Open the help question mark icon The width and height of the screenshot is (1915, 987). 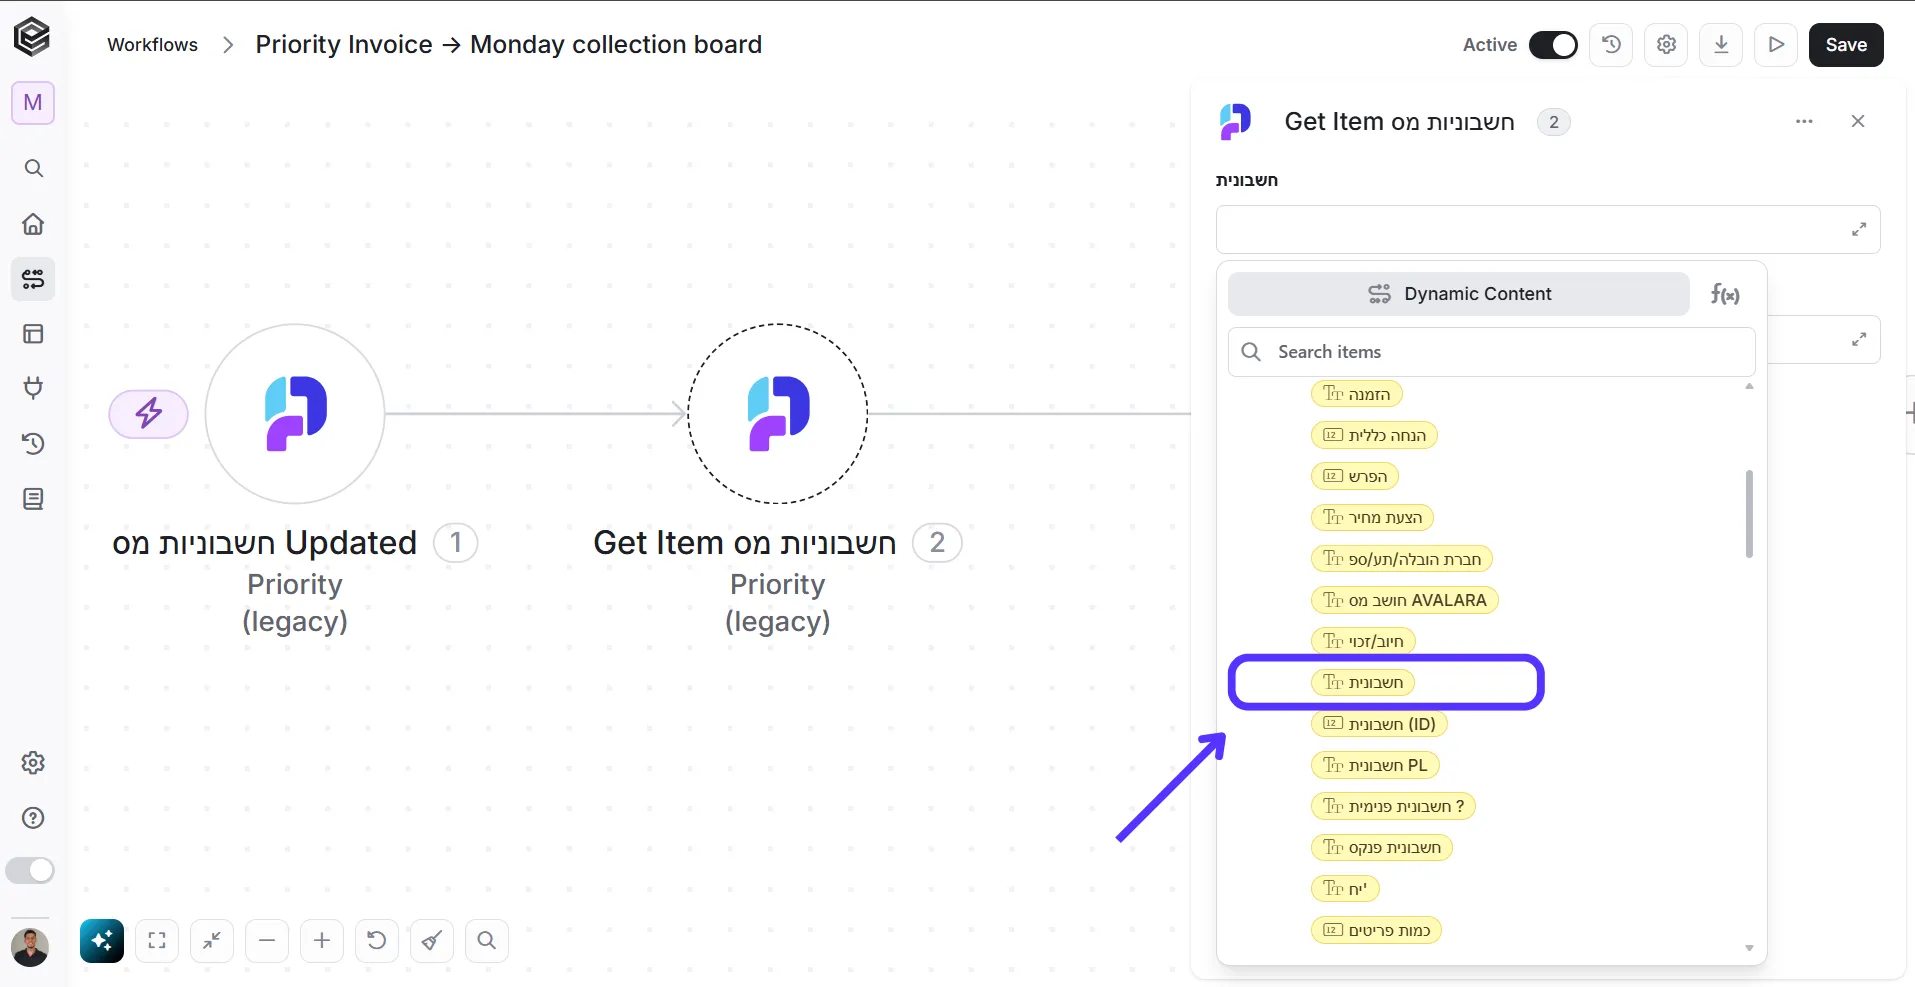33,818
